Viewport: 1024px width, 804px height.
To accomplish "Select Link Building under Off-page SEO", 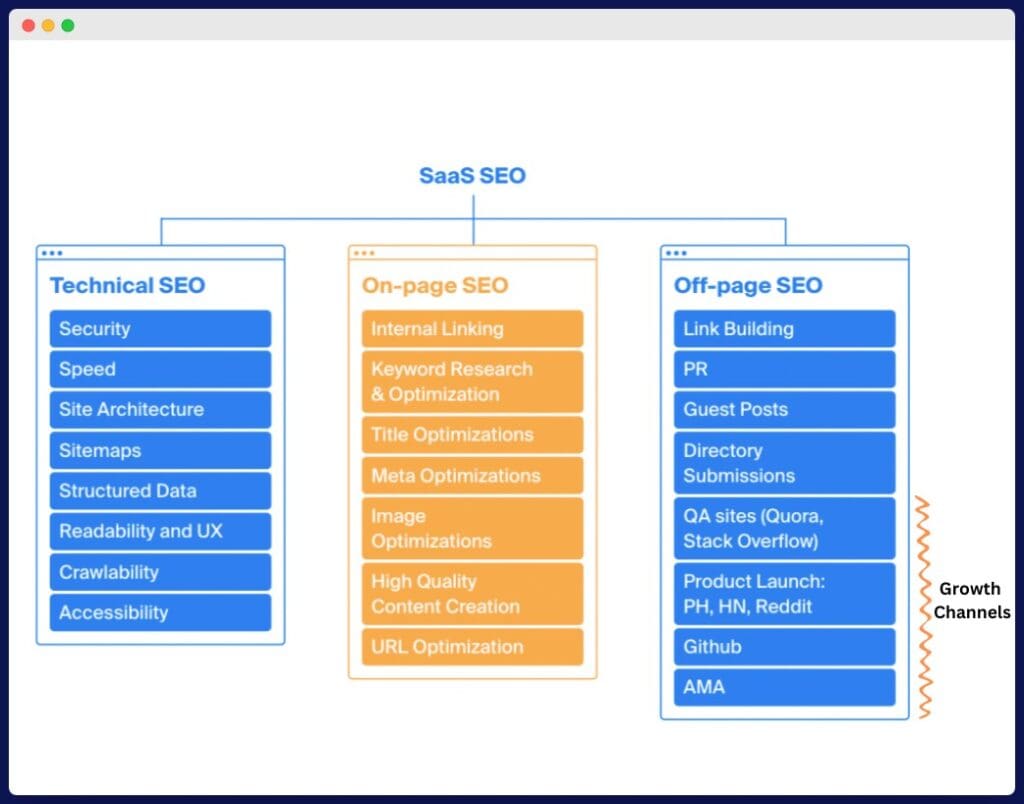I will point(784,329).
